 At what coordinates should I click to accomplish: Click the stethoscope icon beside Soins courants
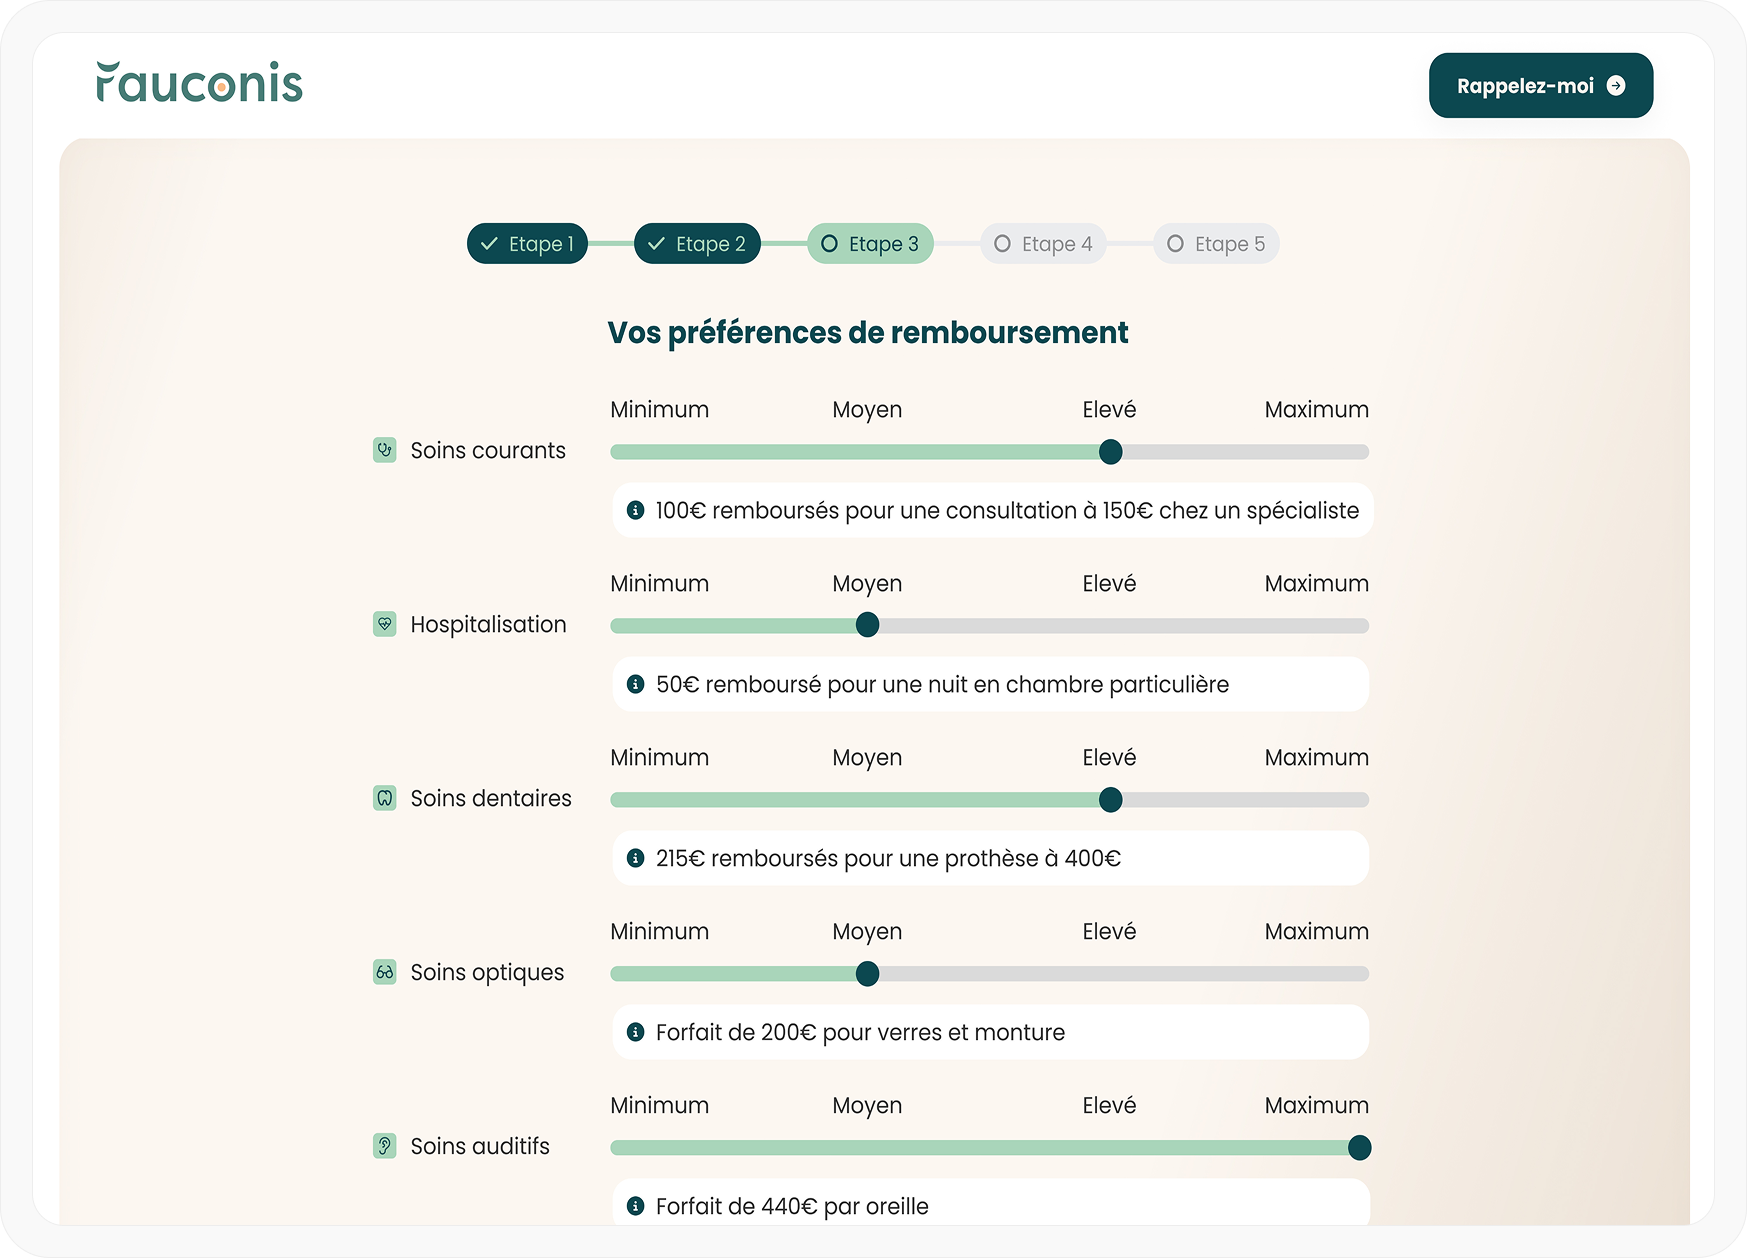coord(385,450)
